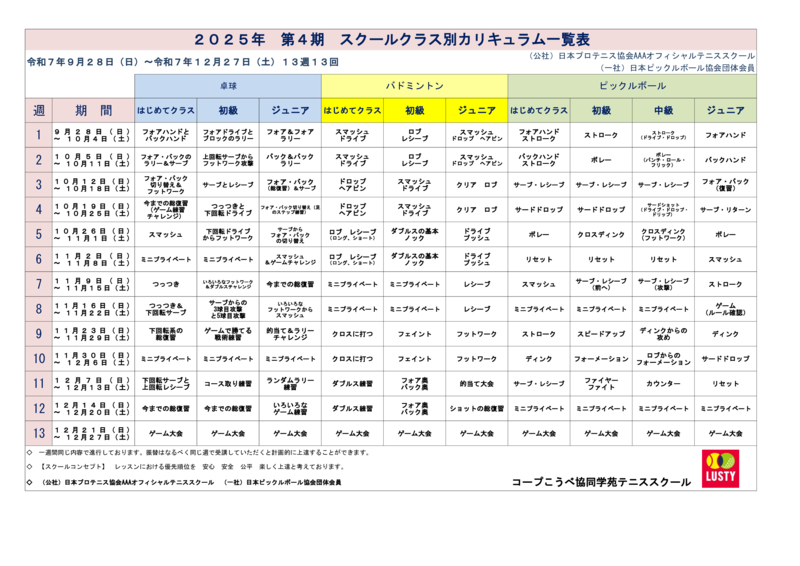The width and height of the screenshot is (800, 566).
Task: Click the ショットの総復習 cell
Action: pyautogui.click(x=476, y=408)
